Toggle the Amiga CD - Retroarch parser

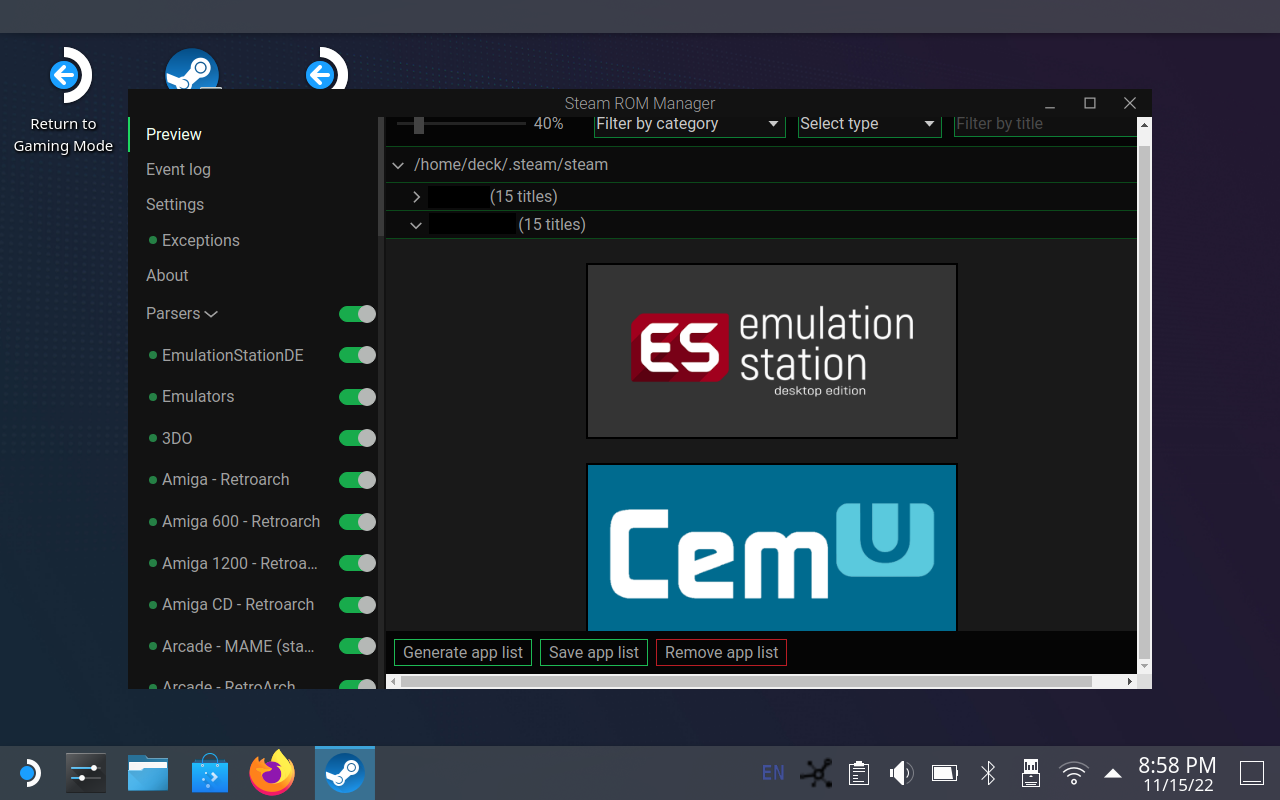tap(357, 604)
